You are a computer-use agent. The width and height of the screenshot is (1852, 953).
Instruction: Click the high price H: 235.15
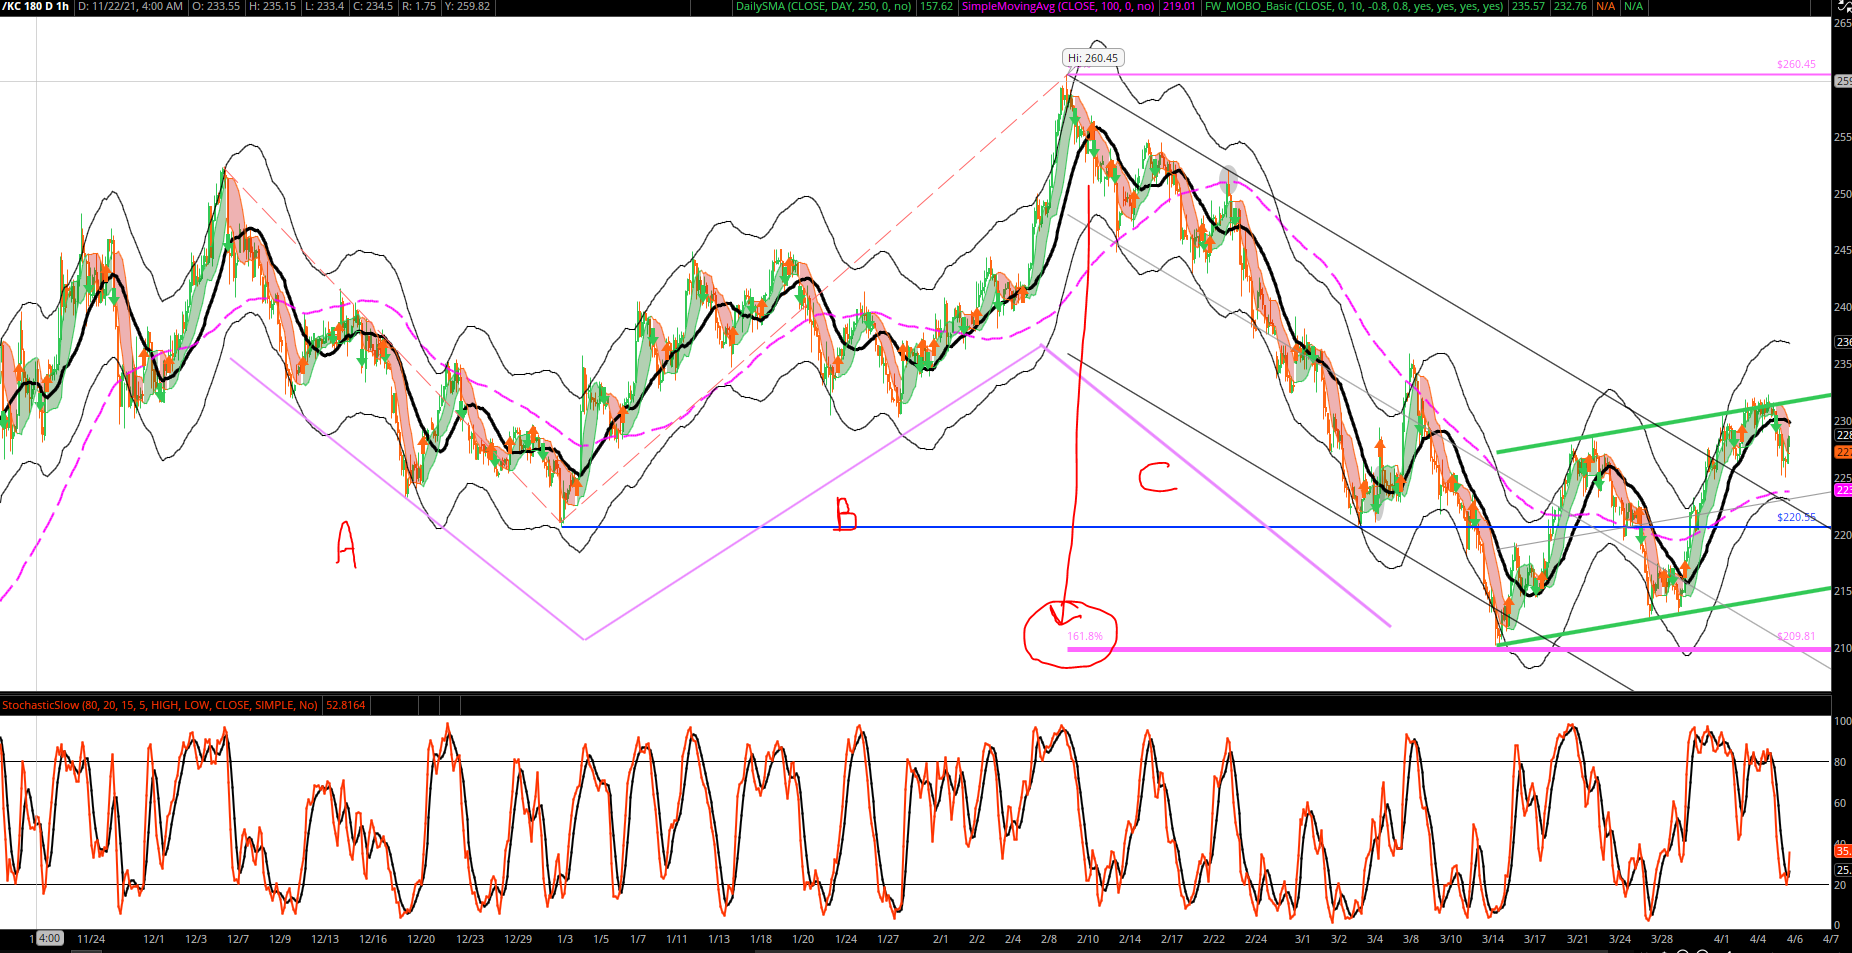tap(272, 6)
